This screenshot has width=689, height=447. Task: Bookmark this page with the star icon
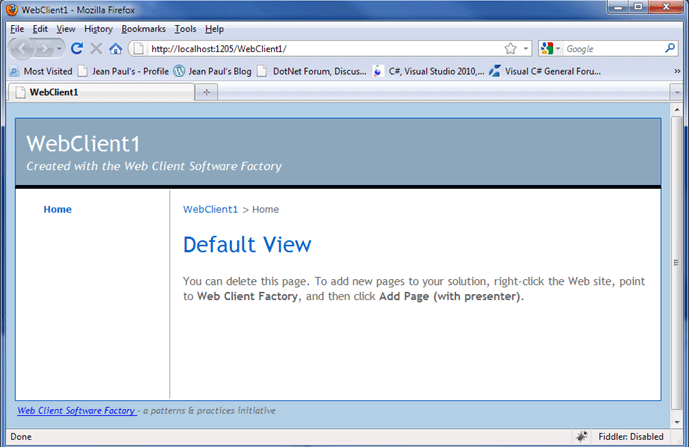[510, 48]
